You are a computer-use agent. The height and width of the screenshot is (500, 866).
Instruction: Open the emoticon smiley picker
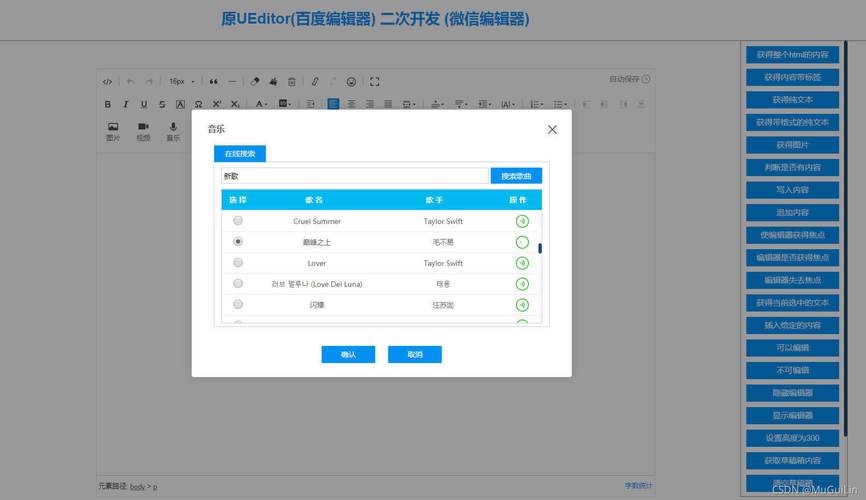click(x=351, y=82)
